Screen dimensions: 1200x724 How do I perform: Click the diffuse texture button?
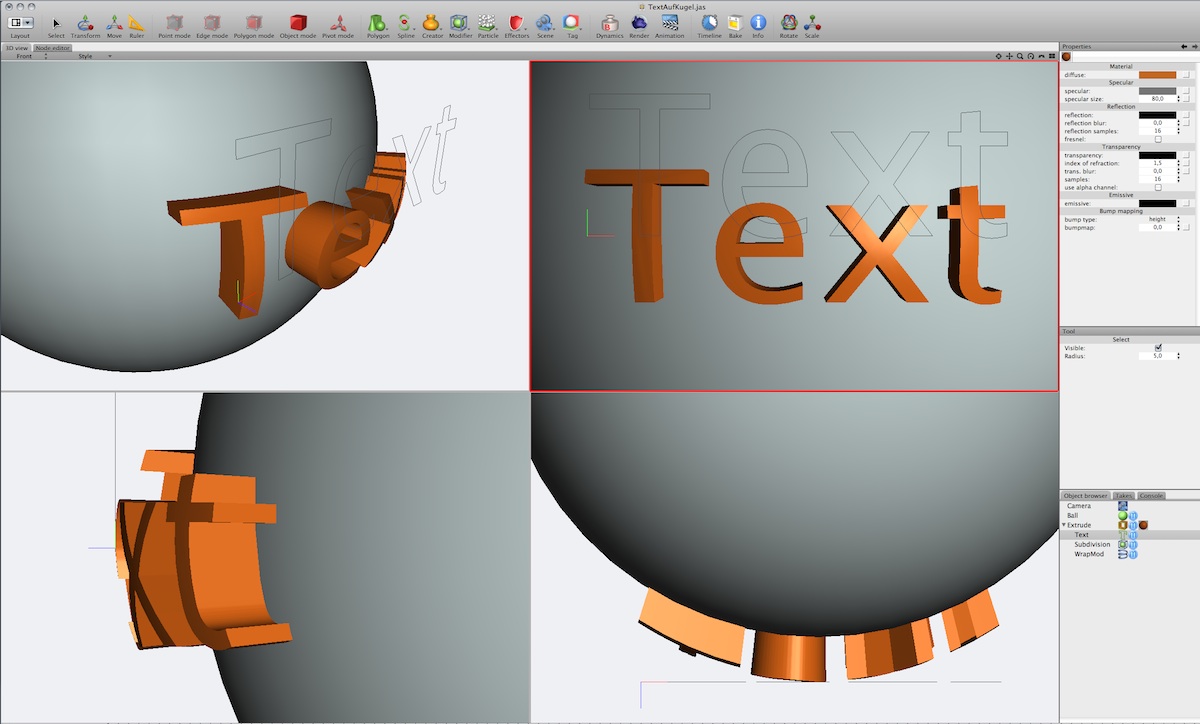point(1186,75)
